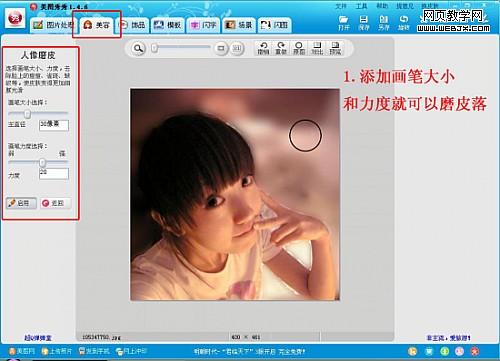Screen dimensions: 500x361
Task: Open the 提意见 menu item
Action: tap(405, 6)
